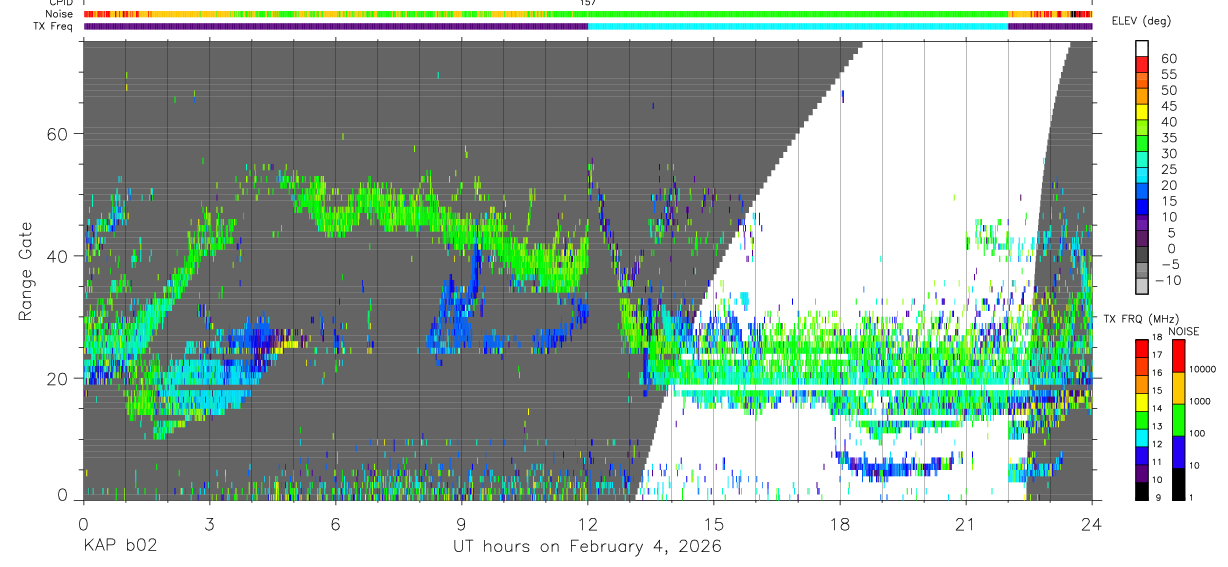The width and height of the screenshot is (1228, 567).
Task: Click the '30' value on the ELEV scale
Action: point(1169,153)
